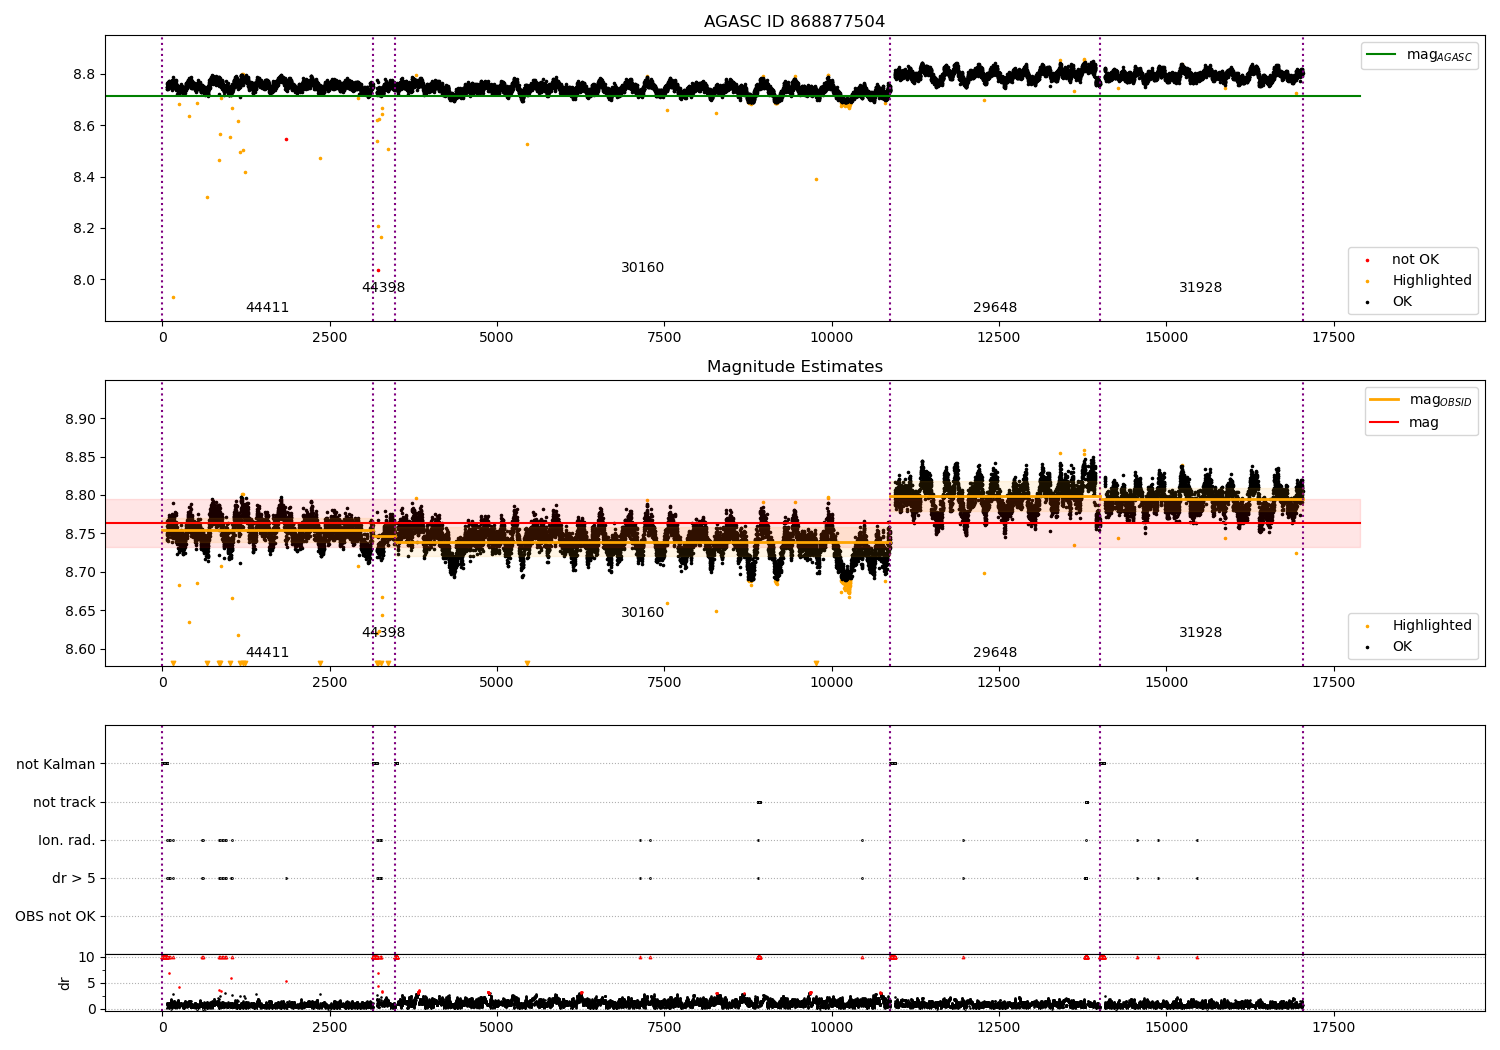Click obsid label 44411 in Magnitude Estimates plot
This screenshot has height=1050, width=1500.
tap(267, 652)
